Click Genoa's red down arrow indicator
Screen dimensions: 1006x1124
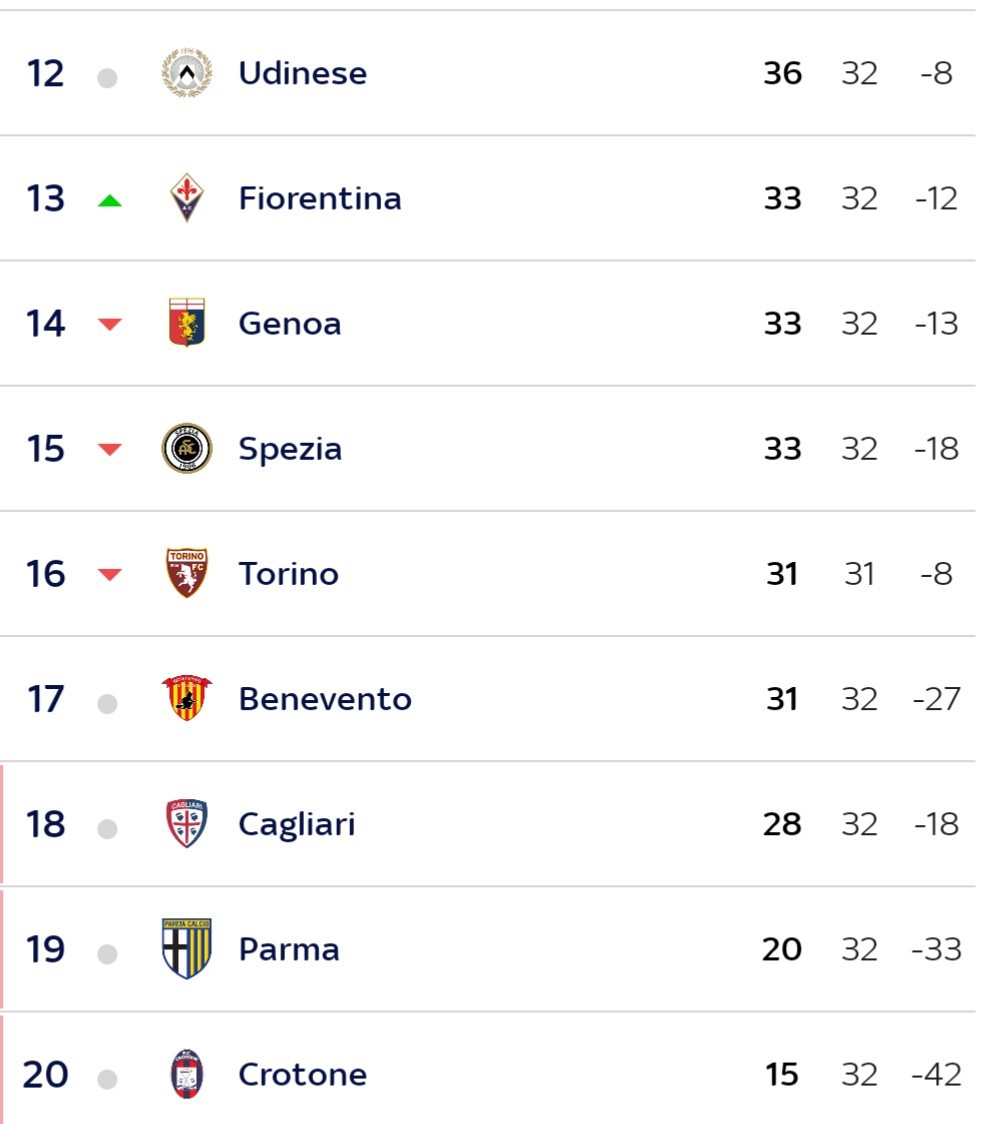point(109,324)
